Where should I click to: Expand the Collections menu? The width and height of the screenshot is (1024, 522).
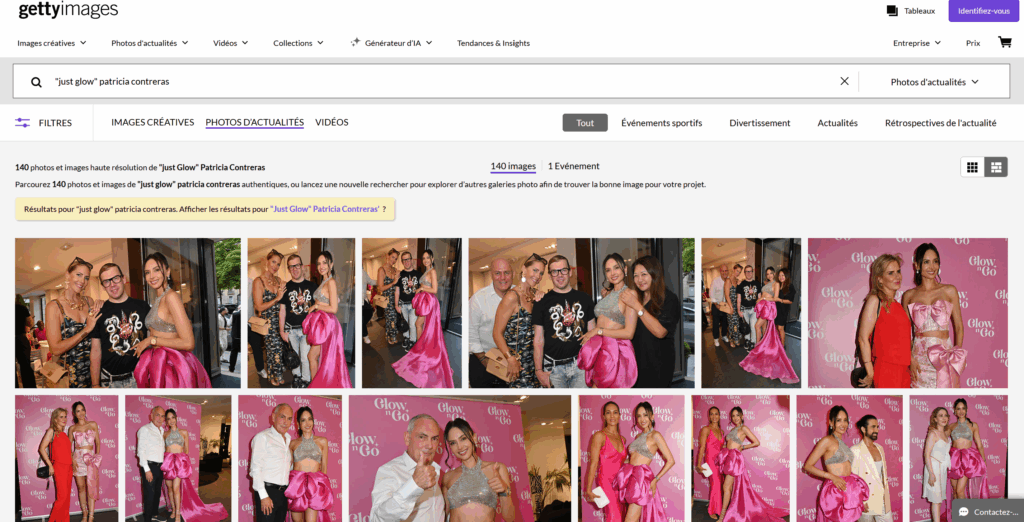[298, 43]
